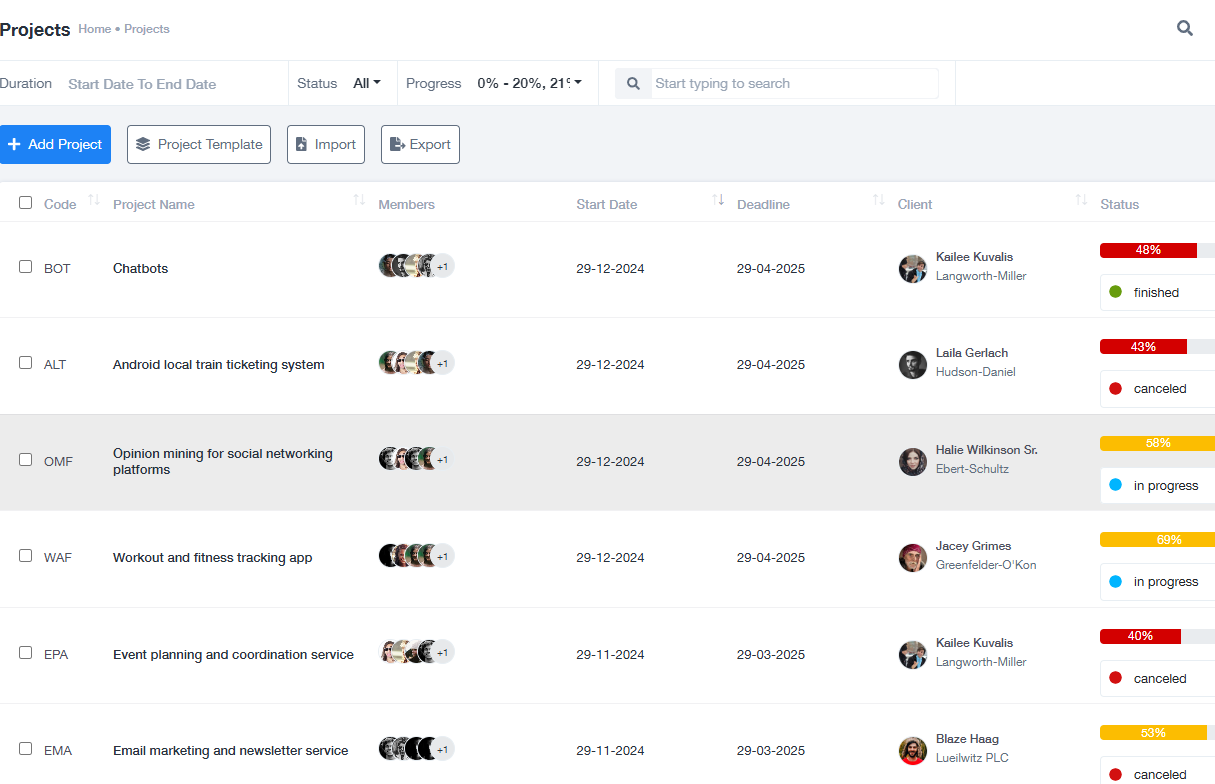Viewport: 1215px width, 784px height.
Task: Click the Add Project button
Action: pyautogui.click(x=55, y=145)
